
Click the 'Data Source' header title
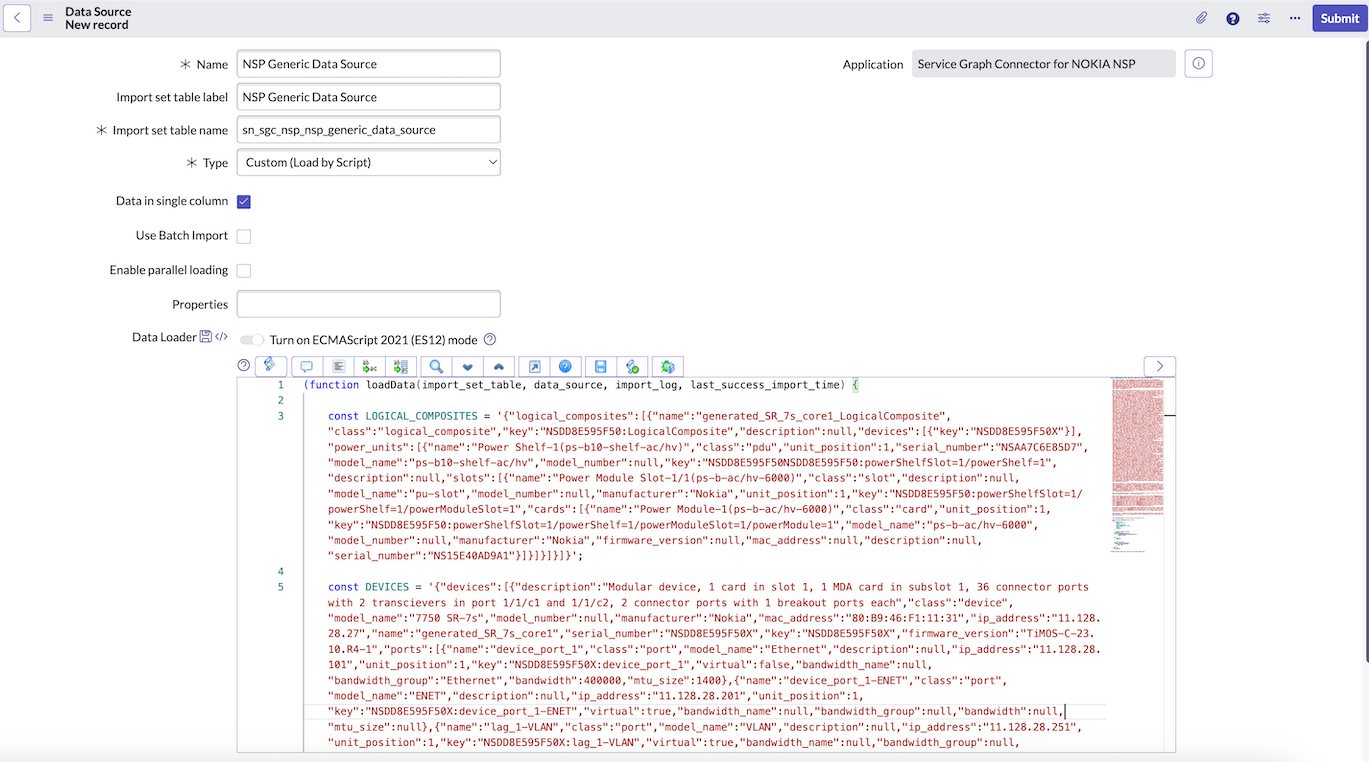[x=98, y=12]
